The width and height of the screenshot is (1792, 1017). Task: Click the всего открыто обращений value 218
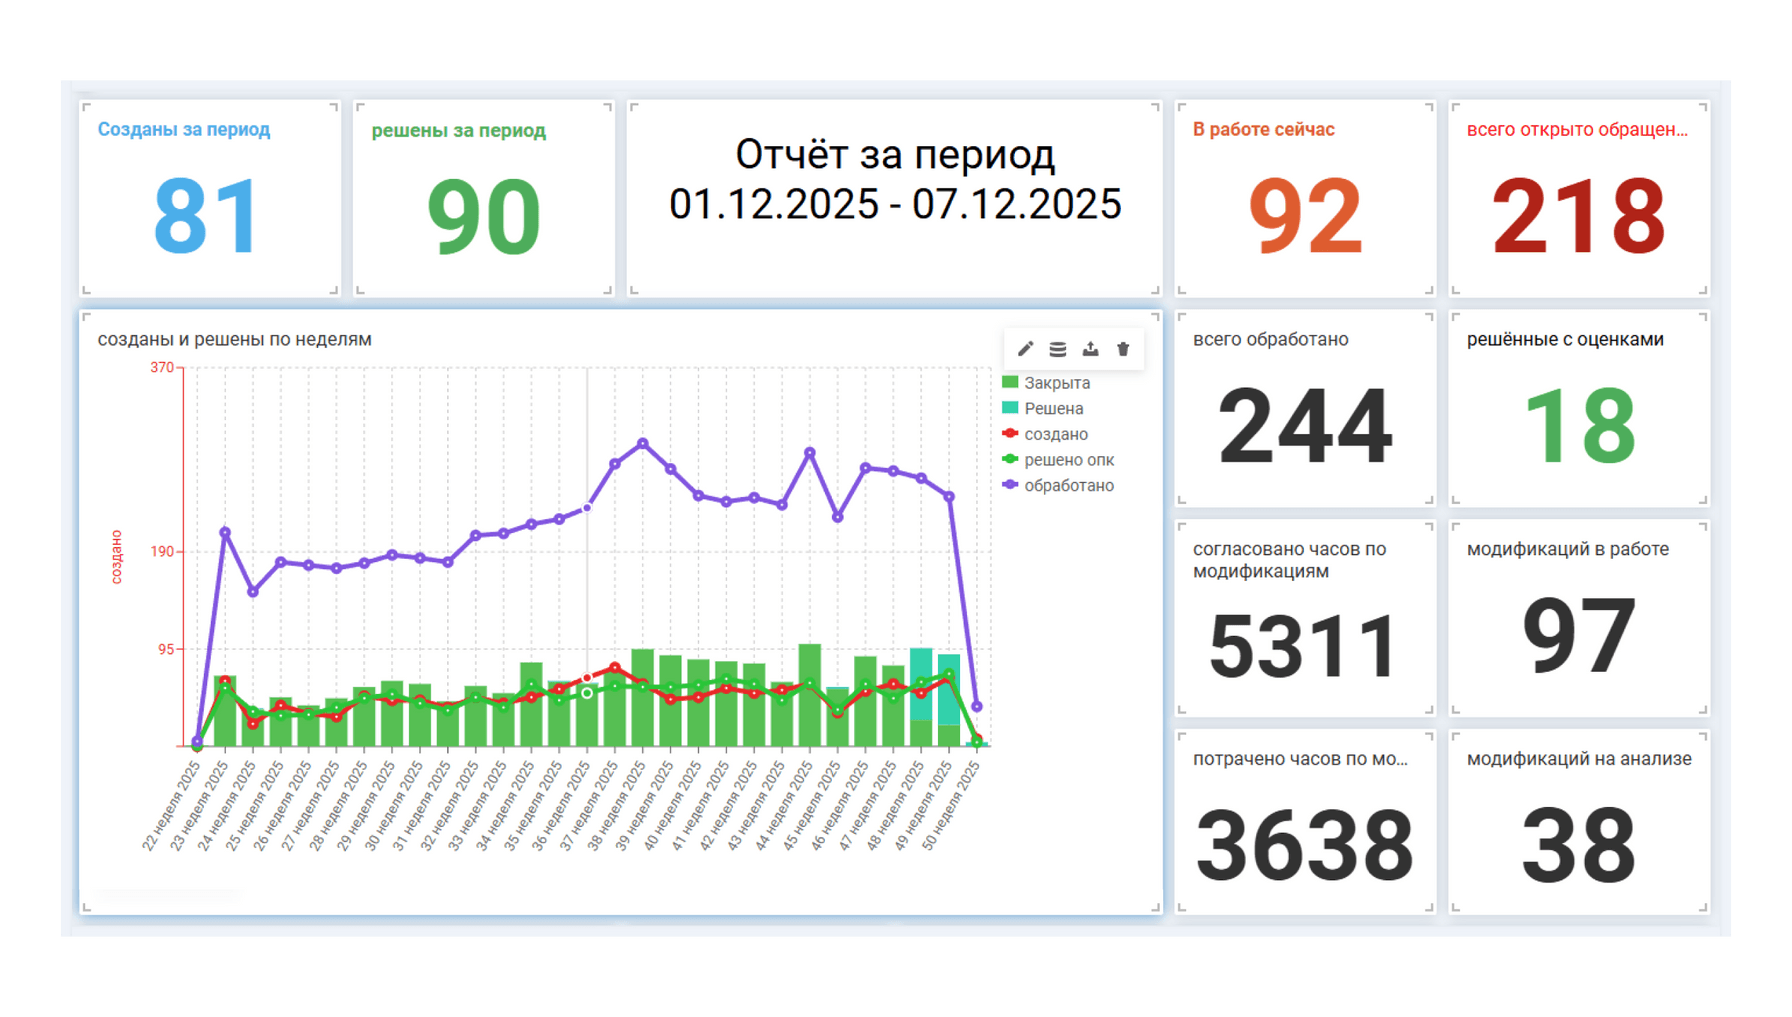pyautogui.click(x=1578, y=216)
